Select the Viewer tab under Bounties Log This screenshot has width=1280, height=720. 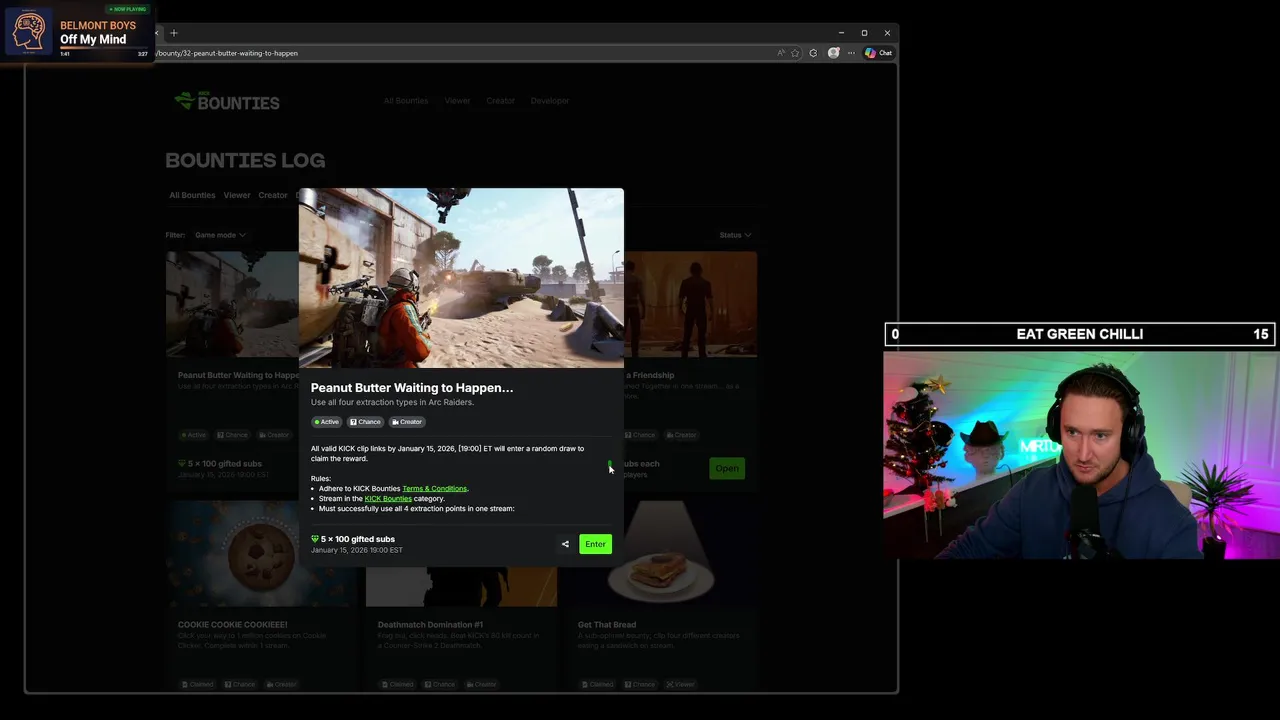pyautogui.click(x=237, y=195)
